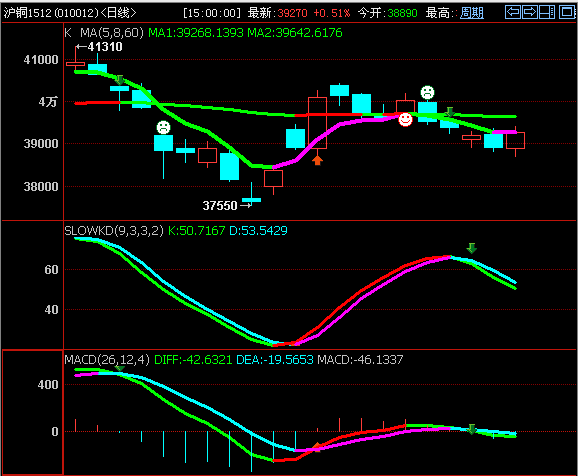
Task: Click the 41310 high price label
Action: tap(99, 47)
